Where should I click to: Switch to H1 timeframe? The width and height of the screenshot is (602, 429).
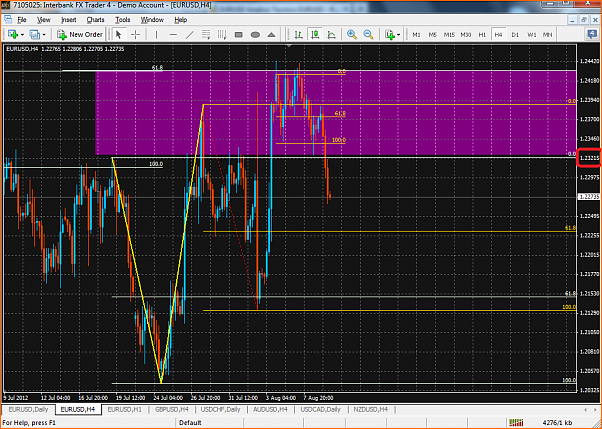pos(482,35)
